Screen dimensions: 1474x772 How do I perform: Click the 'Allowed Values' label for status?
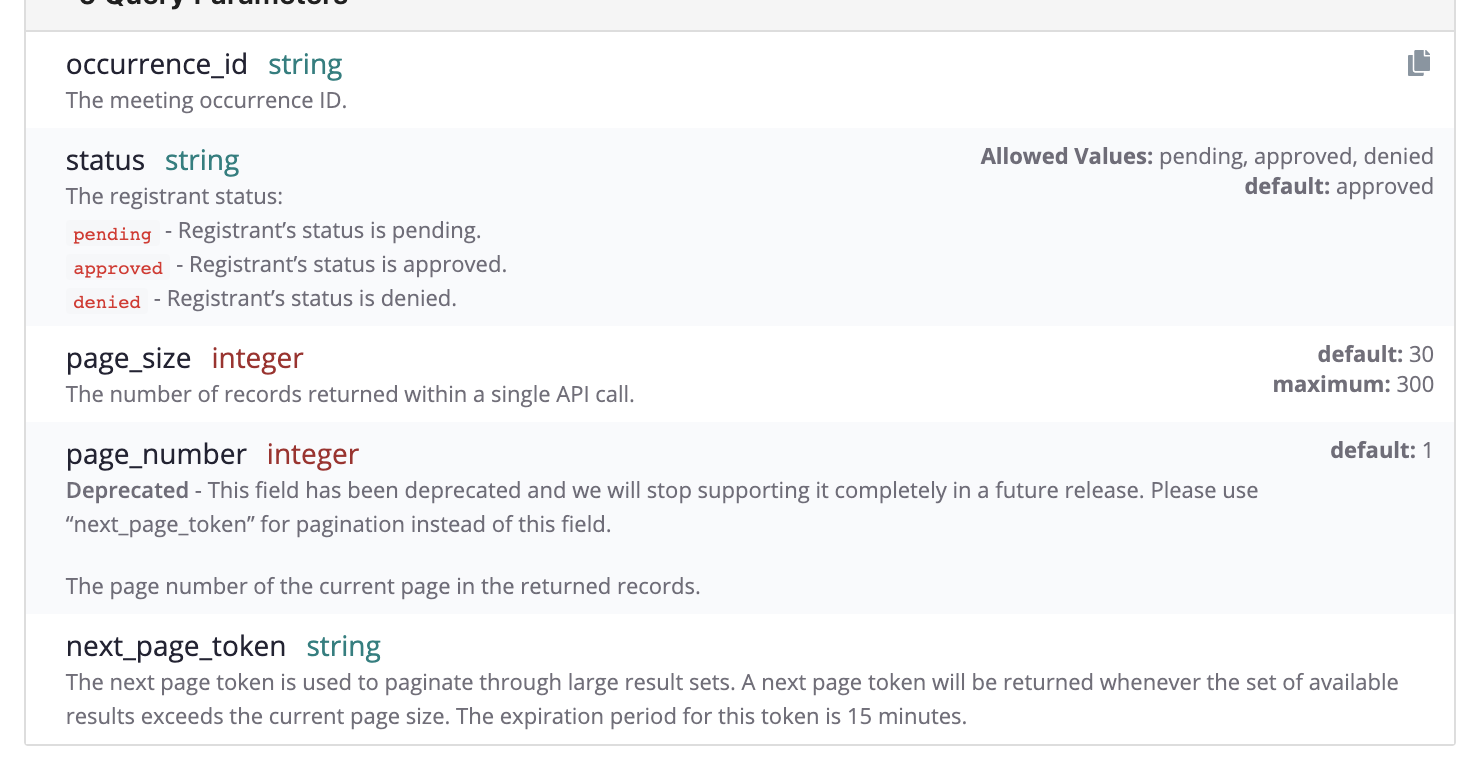[x=1066, y=156]
